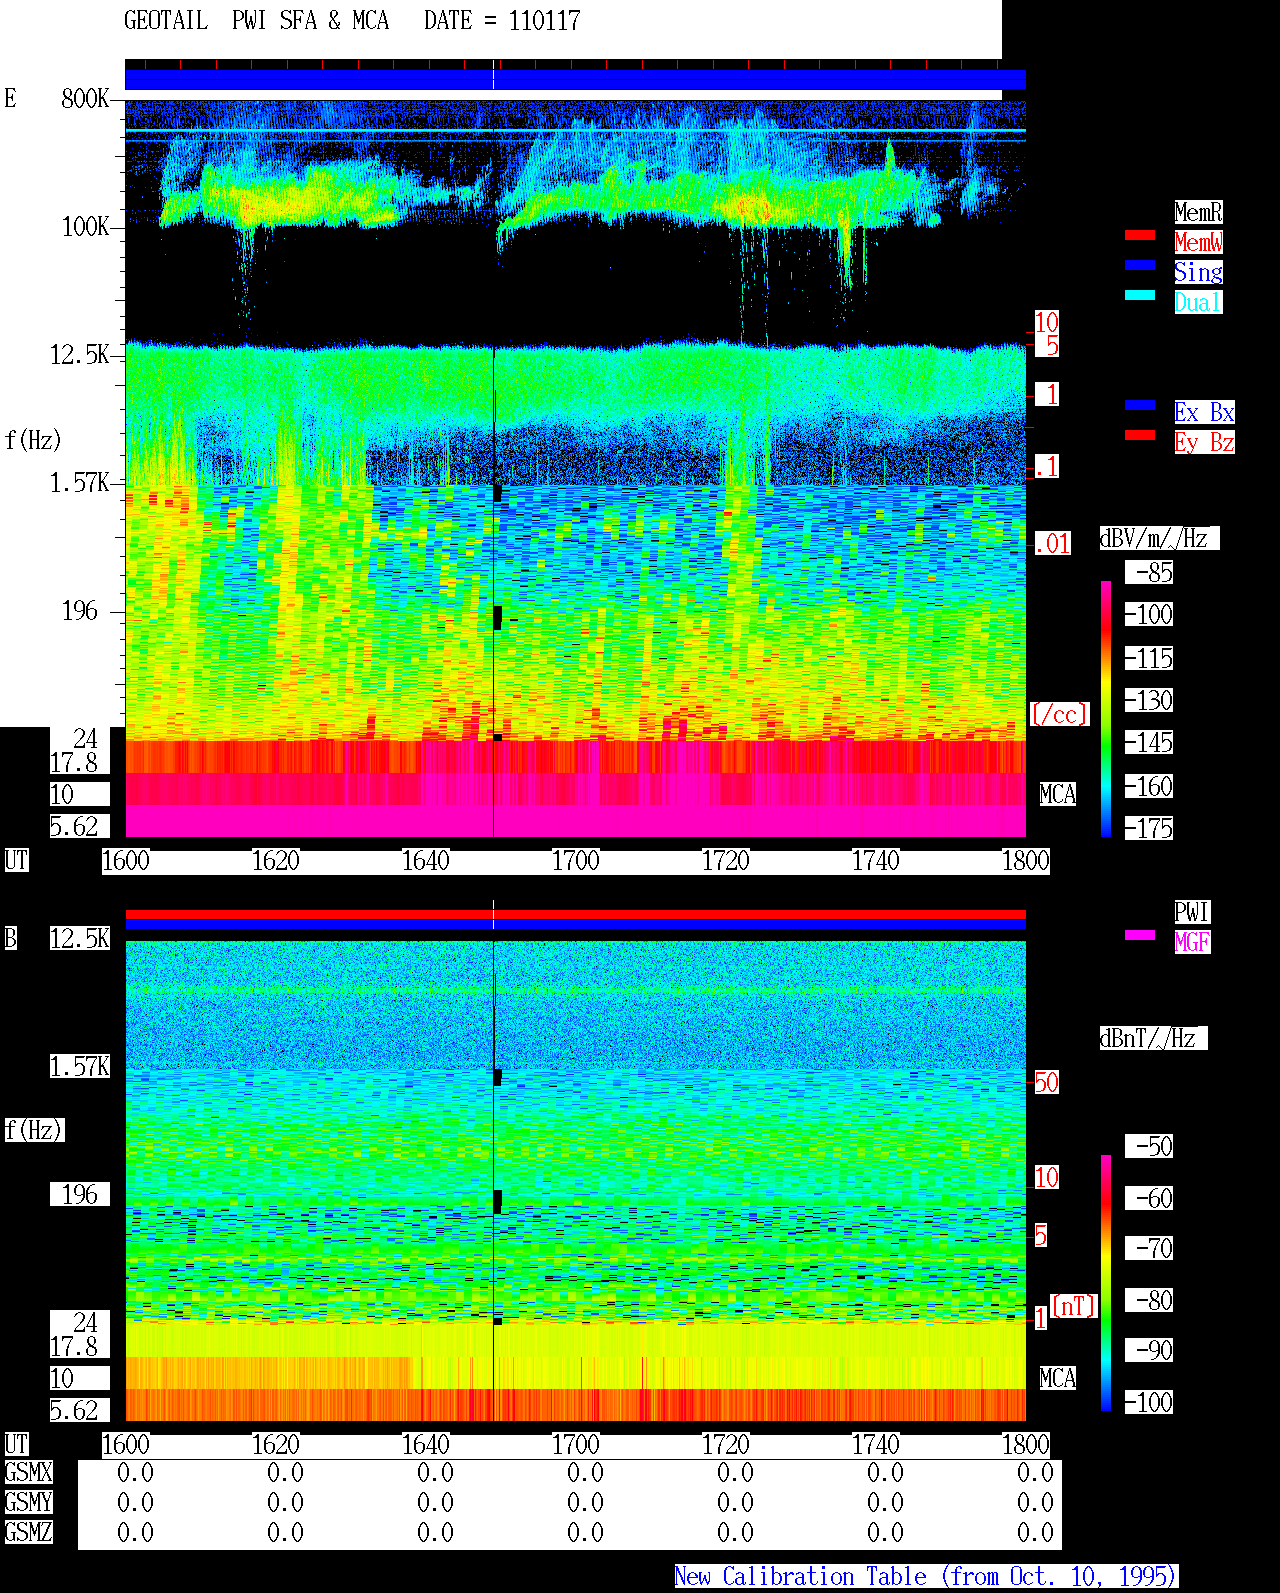The width and height of the screenshot is (1280, 1593).
Task: Click the GSMZ row label
Action: [x=28, y=1532]
